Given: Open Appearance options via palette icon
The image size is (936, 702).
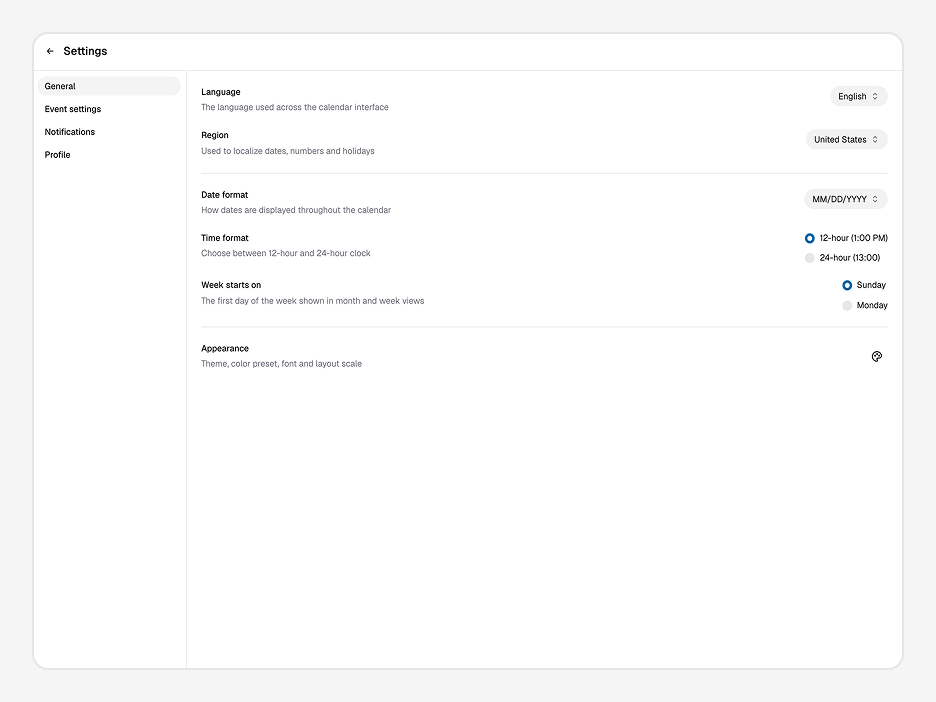Looking at the screenshot, I should (876, 356).
